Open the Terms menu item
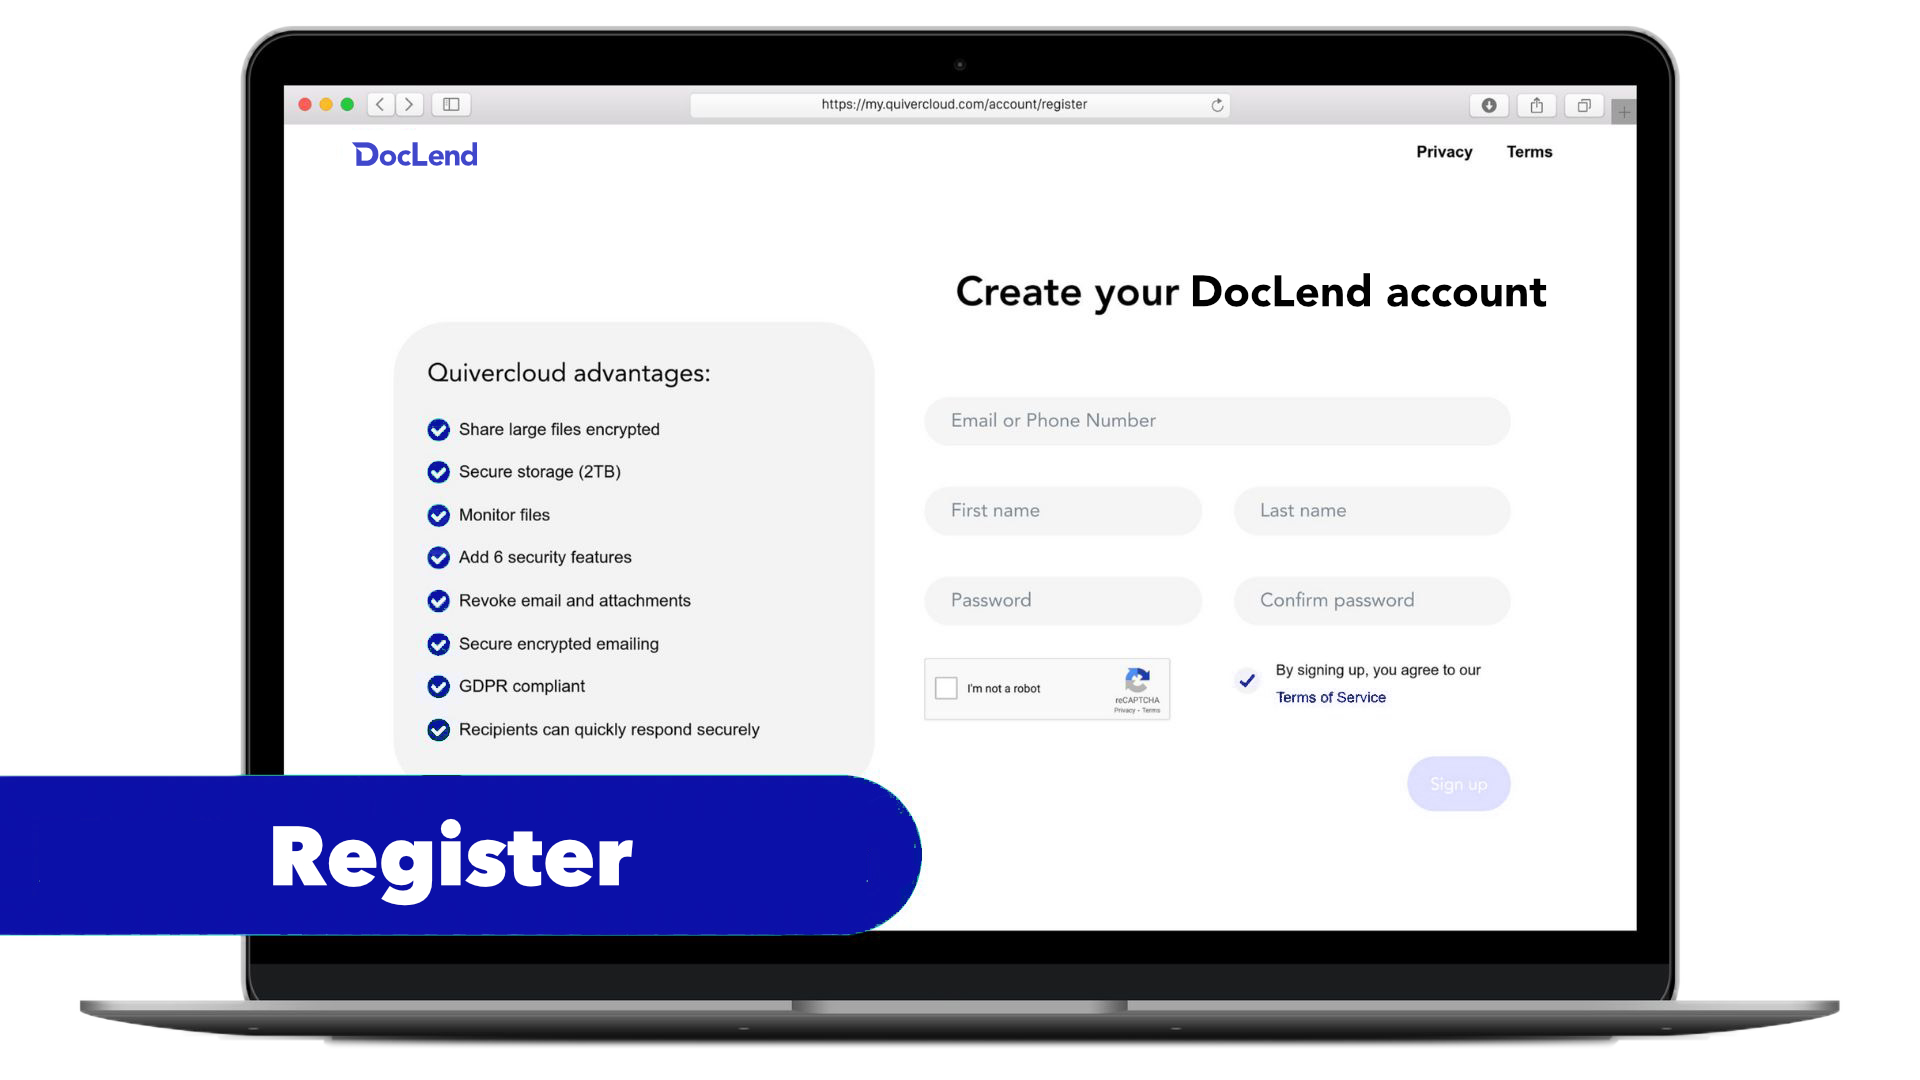 (1528, 150)
